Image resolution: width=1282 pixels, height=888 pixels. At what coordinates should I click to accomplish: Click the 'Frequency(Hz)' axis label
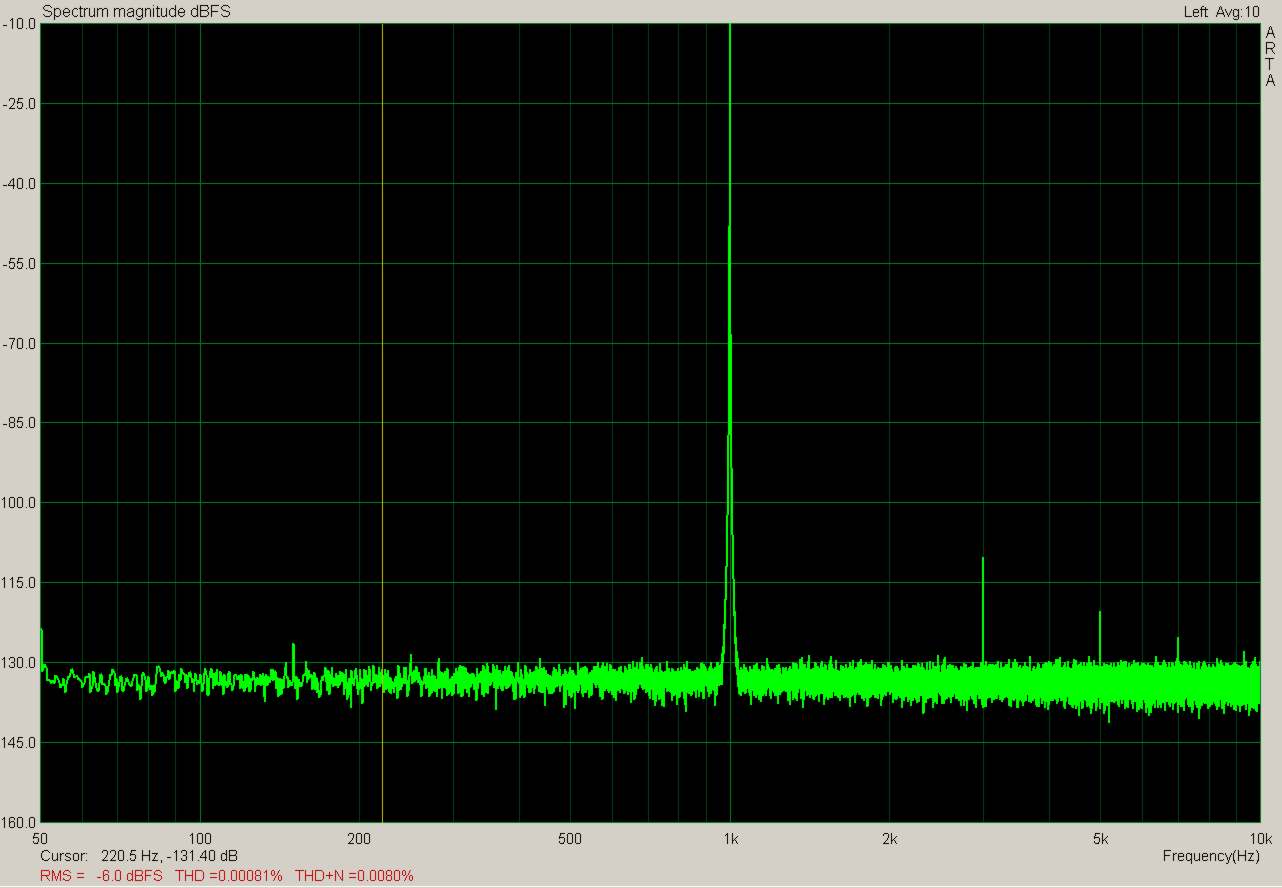tap(1211, 856)
